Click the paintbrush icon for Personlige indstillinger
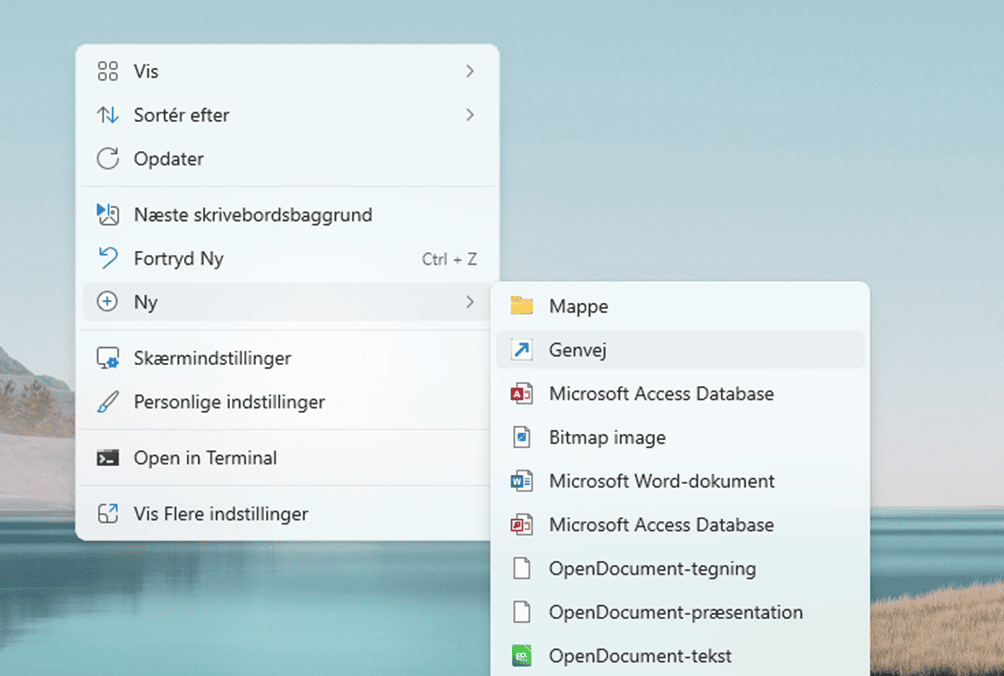This screenshot has height=676, width=1004. (x=107, y=402)
